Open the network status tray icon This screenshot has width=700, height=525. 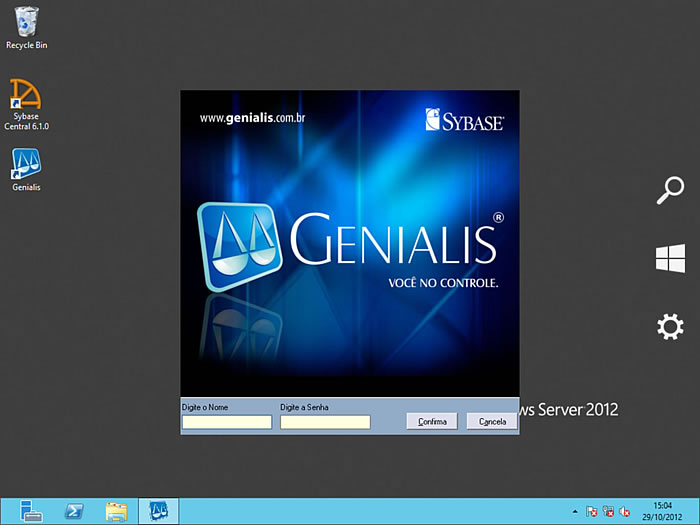608,512
